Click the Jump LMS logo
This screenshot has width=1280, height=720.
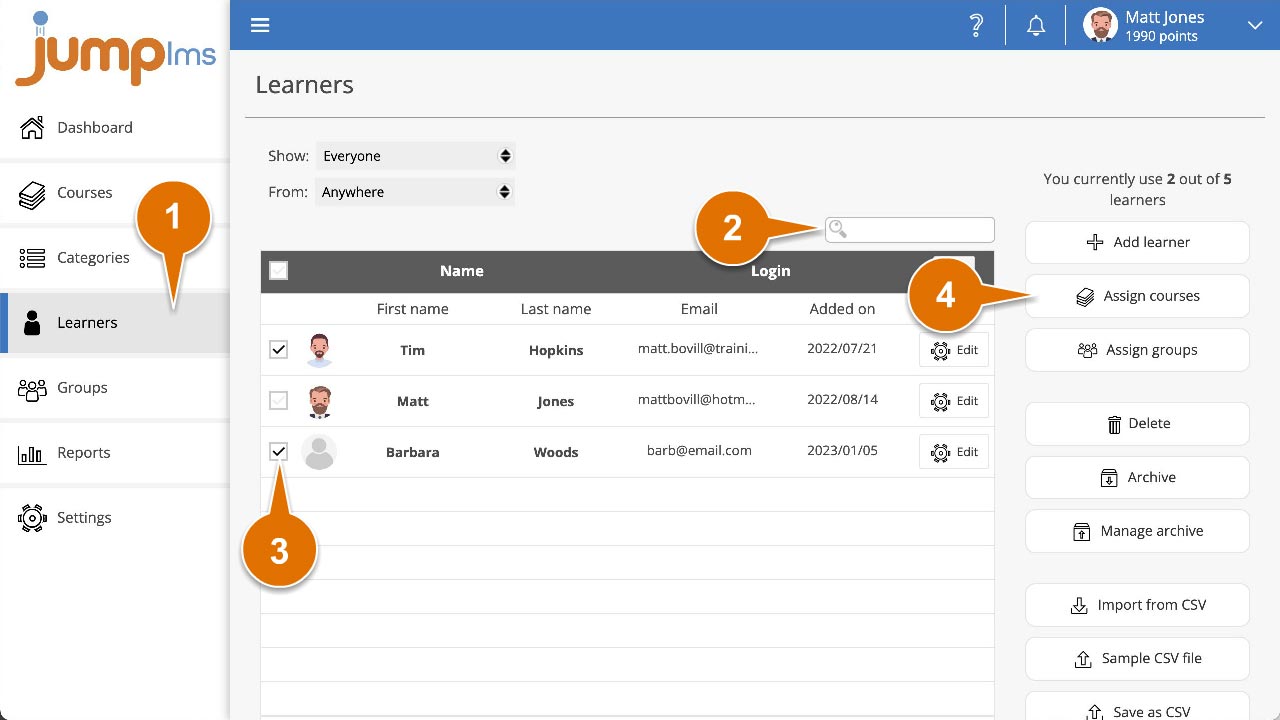[x=115, y=50]
